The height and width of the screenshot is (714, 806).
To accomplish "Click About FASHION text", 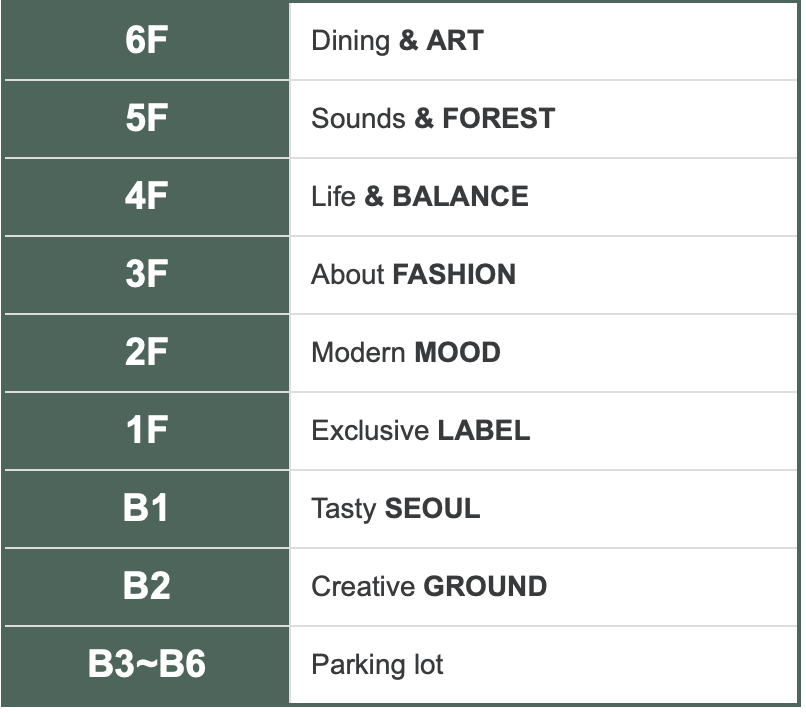I will click(x=413, y=275).
